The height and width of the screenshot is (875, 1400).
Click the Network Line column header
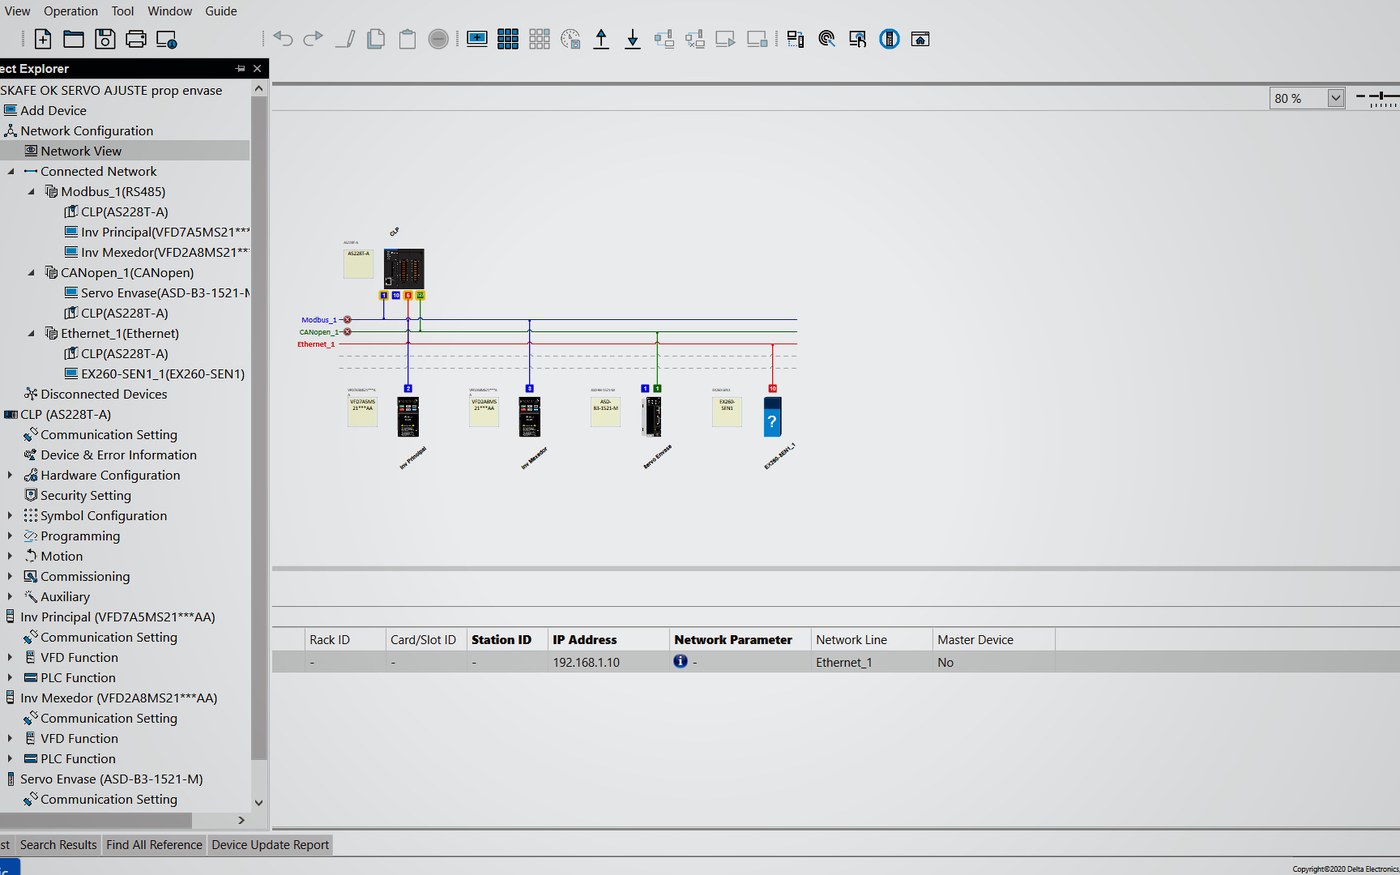point(871,640)
